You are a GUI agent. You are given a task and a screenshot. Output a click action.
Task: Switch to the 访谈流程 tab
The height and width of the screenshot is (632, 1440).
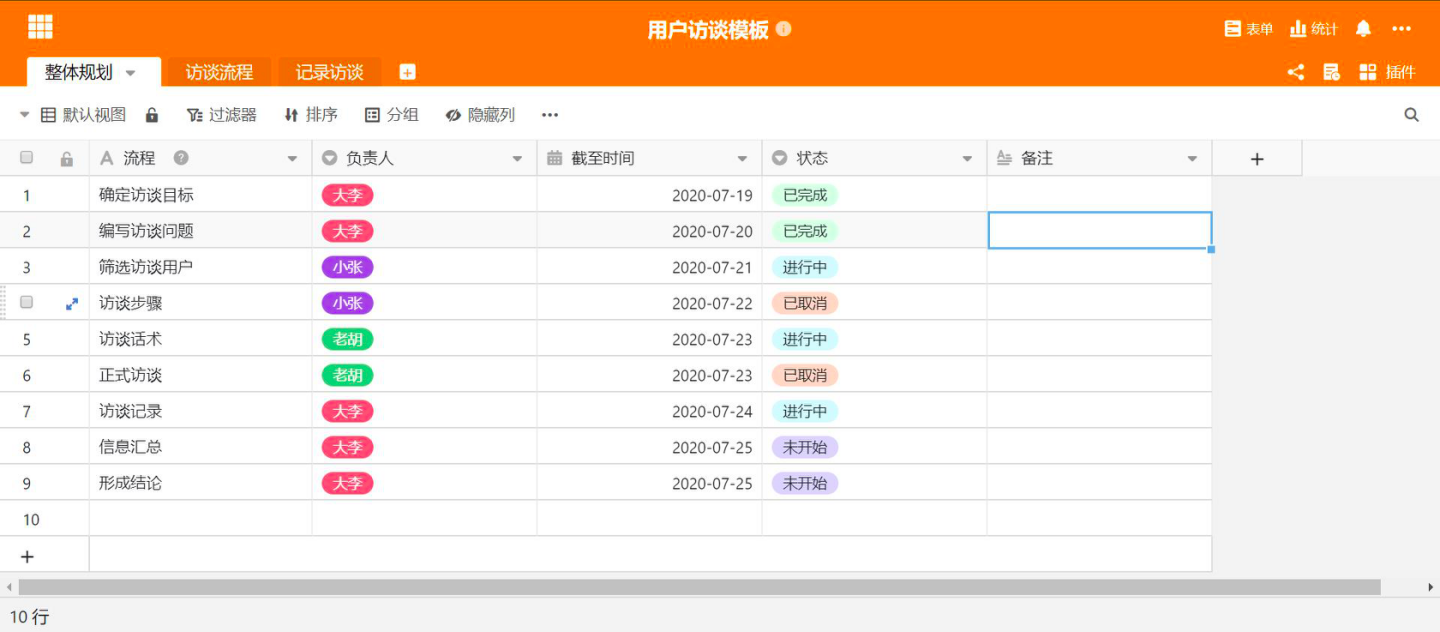(x=219, y=72)
